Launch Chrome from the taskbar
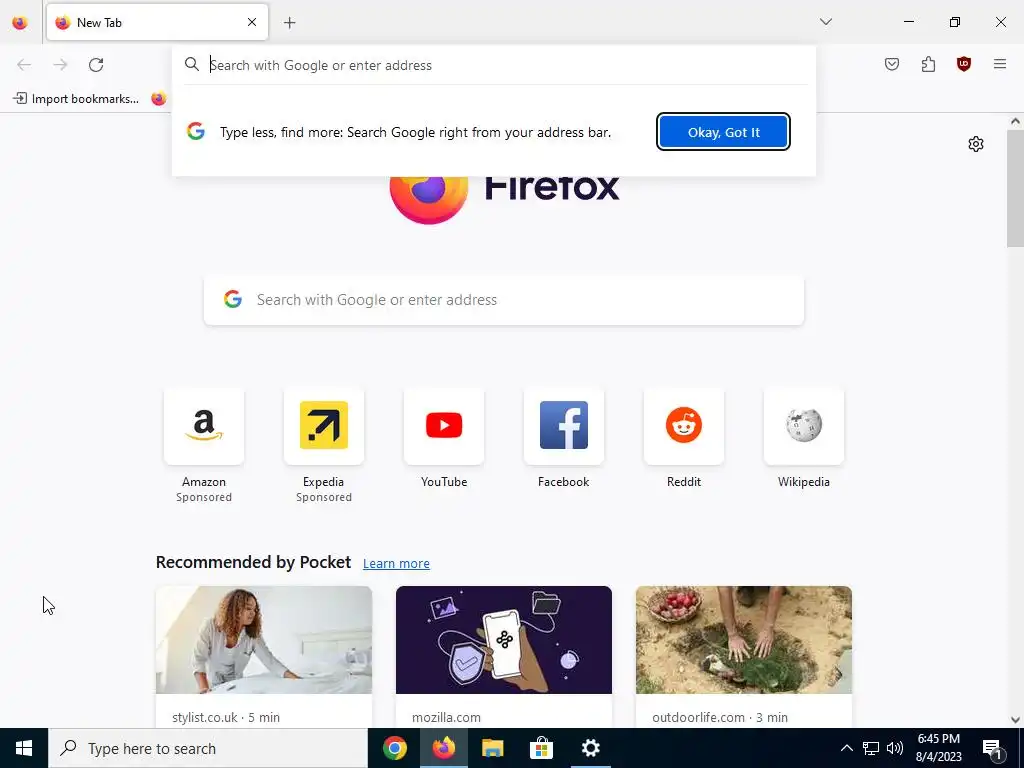The height and width of the screenshot is (768, 1024). 394,748
